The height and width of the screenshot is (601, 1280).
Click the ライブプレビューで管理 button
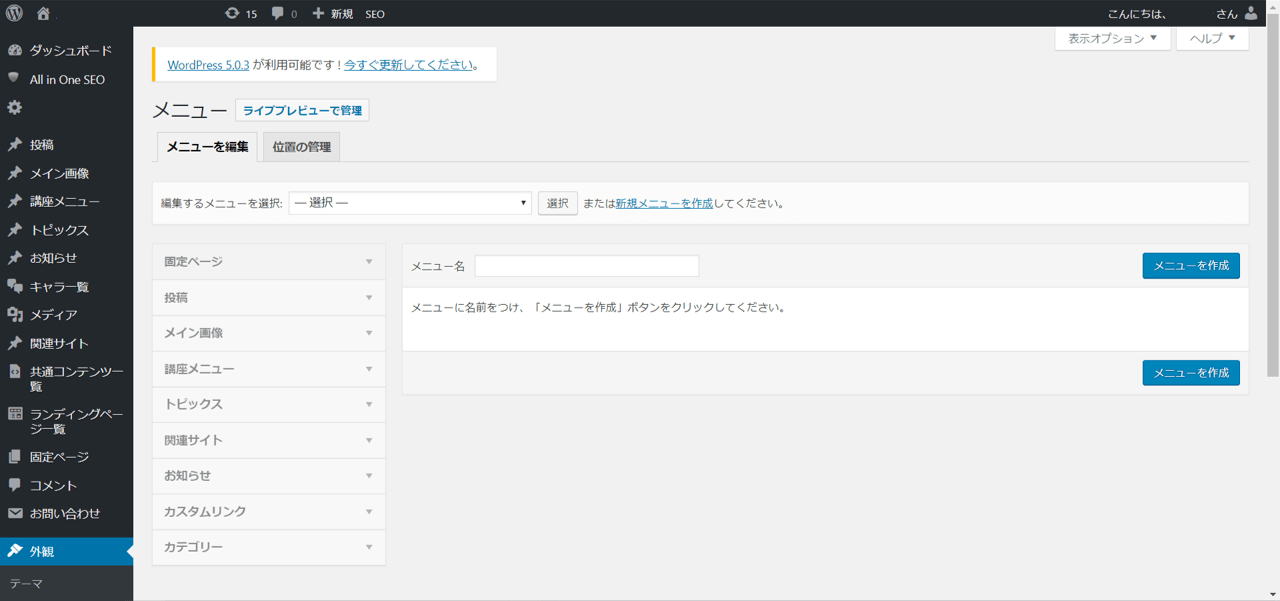point(302,110)
